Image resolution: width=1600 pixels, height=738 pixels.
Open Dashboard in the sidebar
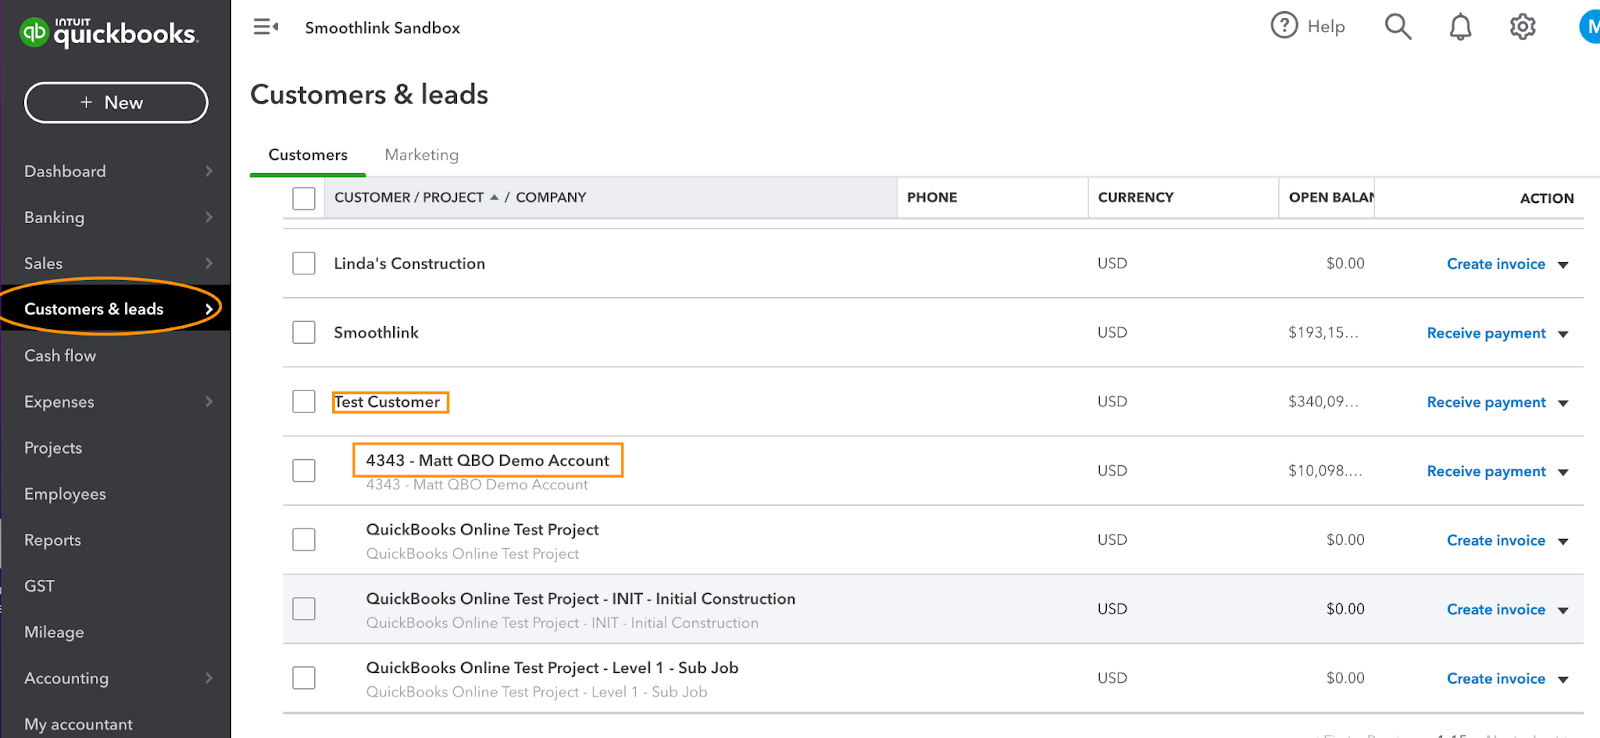point(65,171)
